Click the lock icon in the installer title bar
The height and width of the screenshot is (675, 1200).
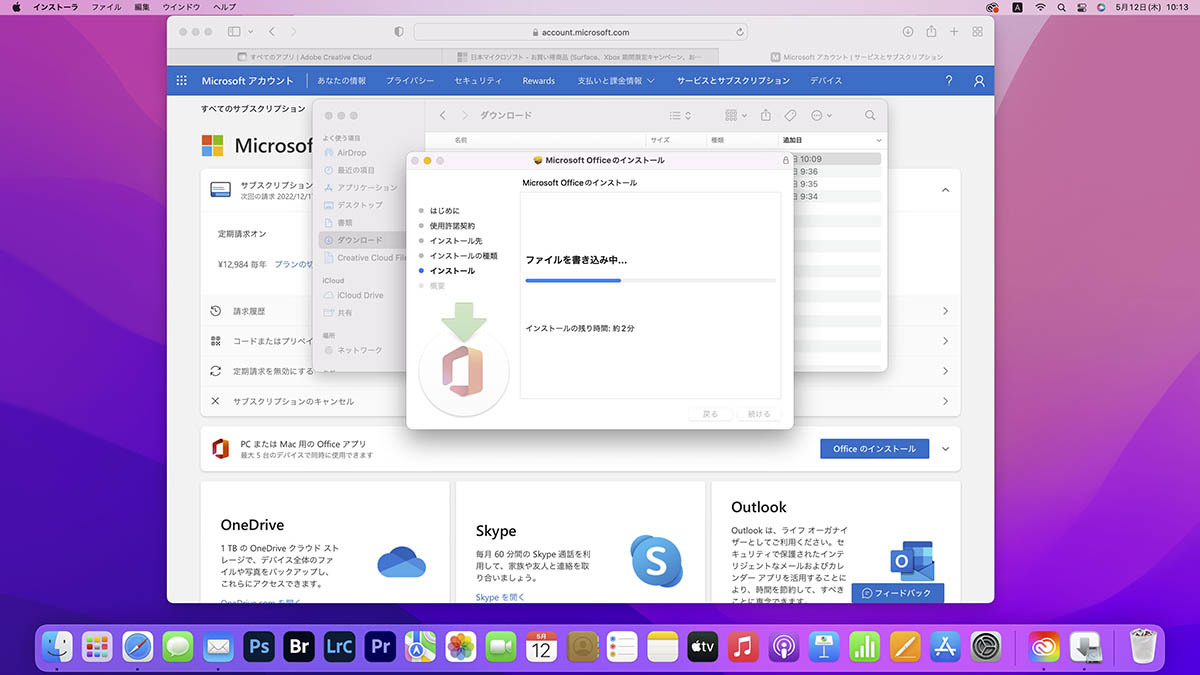click(x=787, y=160)
